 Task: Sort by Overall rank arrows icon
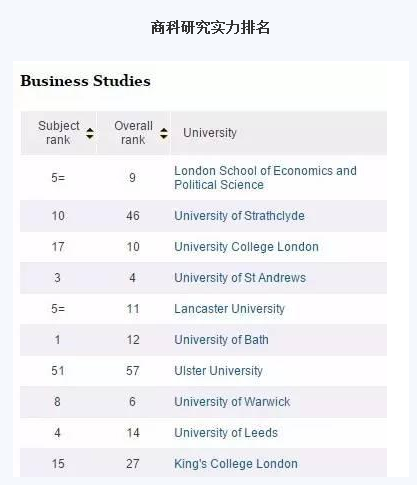tap(163, 133)
